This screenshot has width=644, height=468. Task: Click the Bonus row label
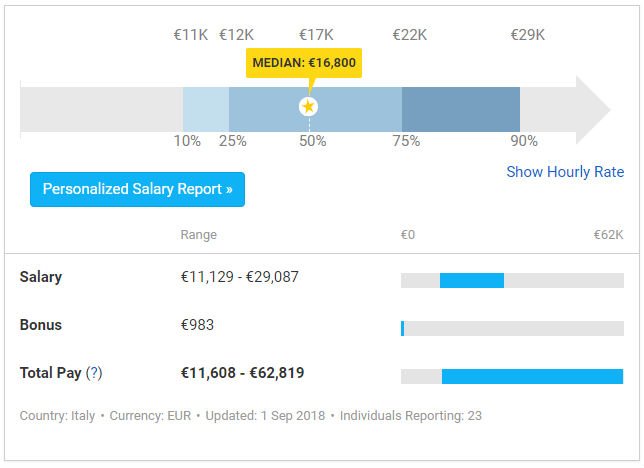tap(41, 325)
